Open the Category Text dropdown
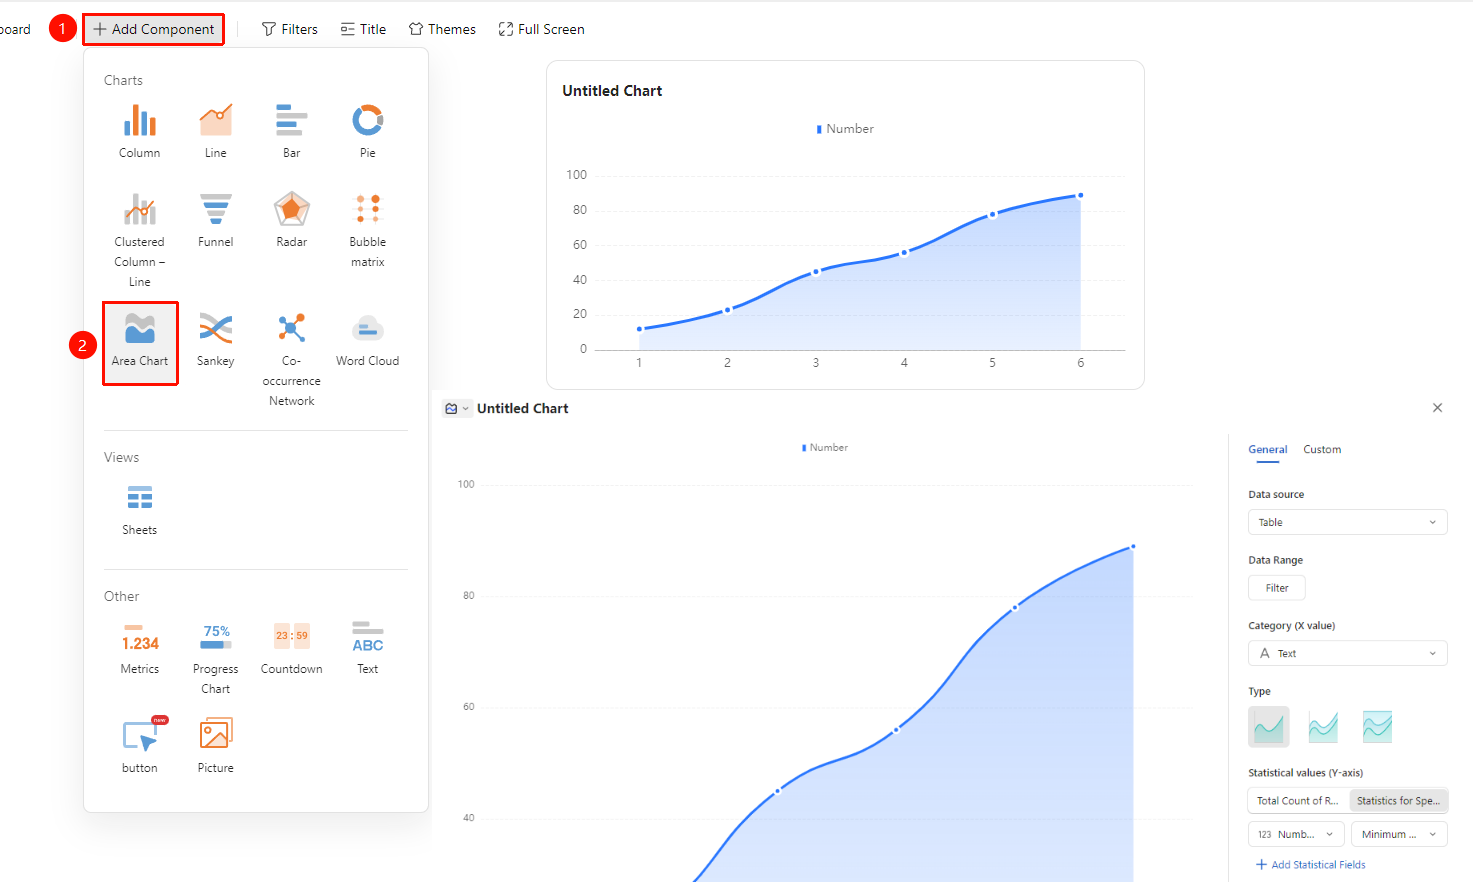This screenshot has width=1473, height=882. click(x=1347, y=653)
